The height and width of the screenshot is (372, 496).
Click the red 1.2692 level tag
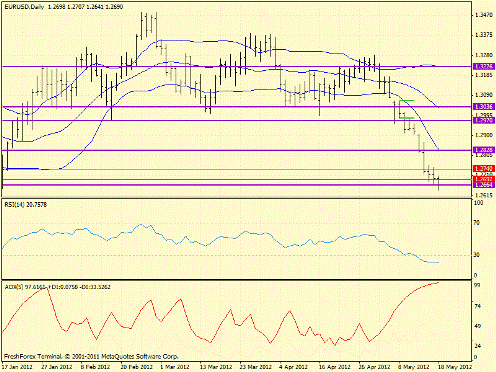(484, 179)
